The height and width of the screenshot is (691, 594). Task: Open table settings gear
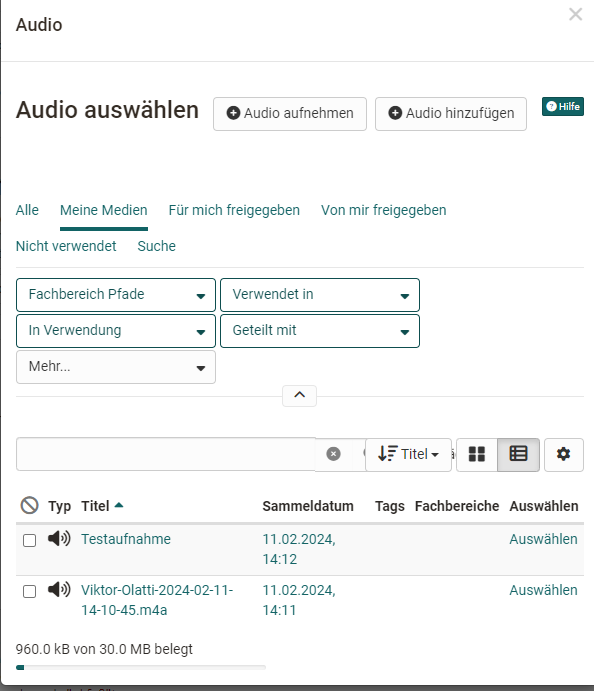point(564,454)
